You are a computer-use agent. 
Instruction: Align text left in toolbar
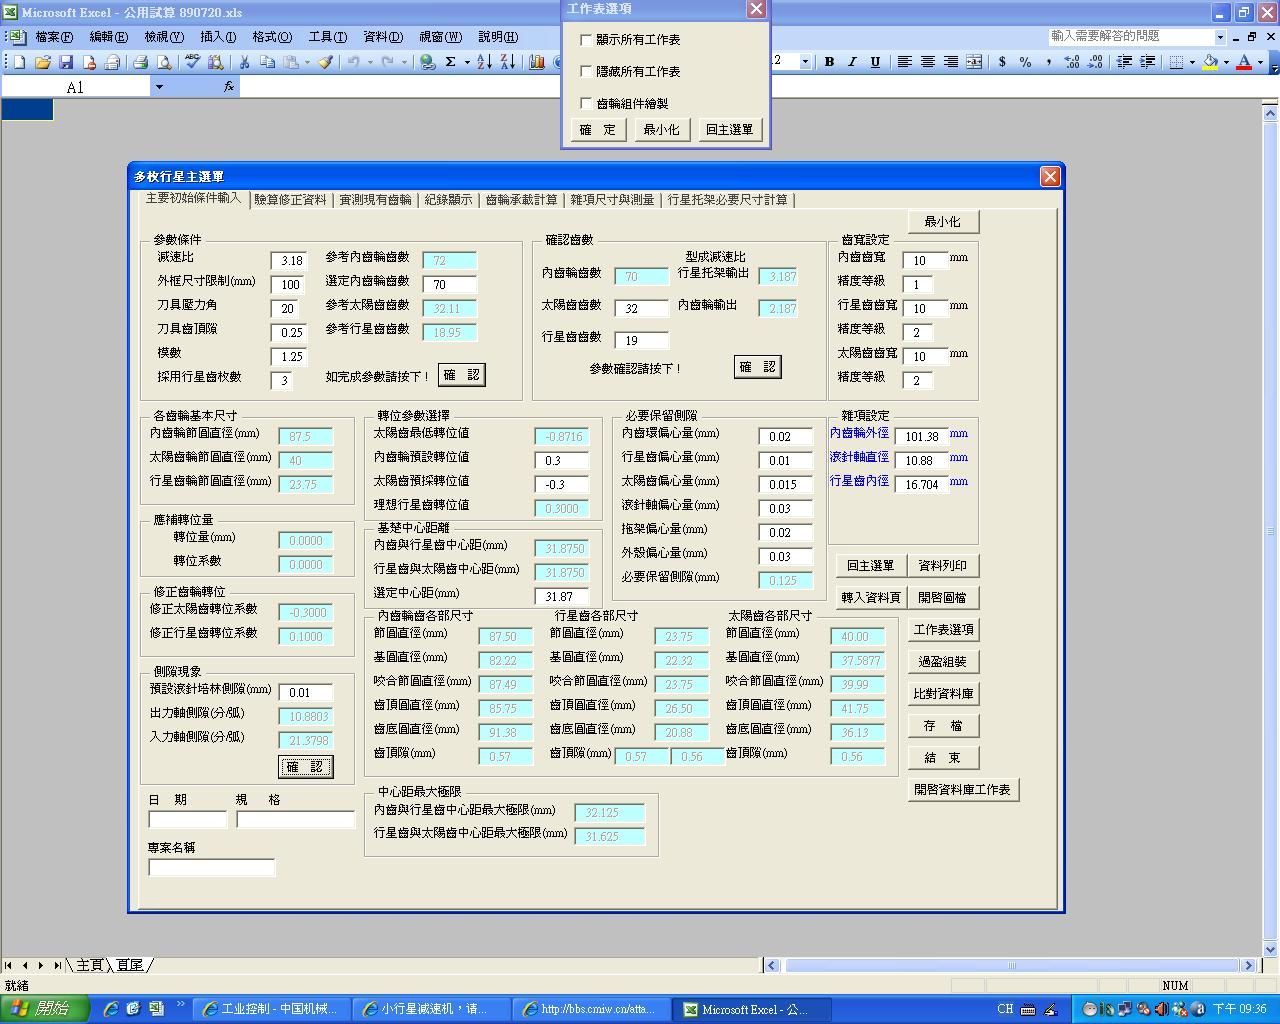point(904,62)
